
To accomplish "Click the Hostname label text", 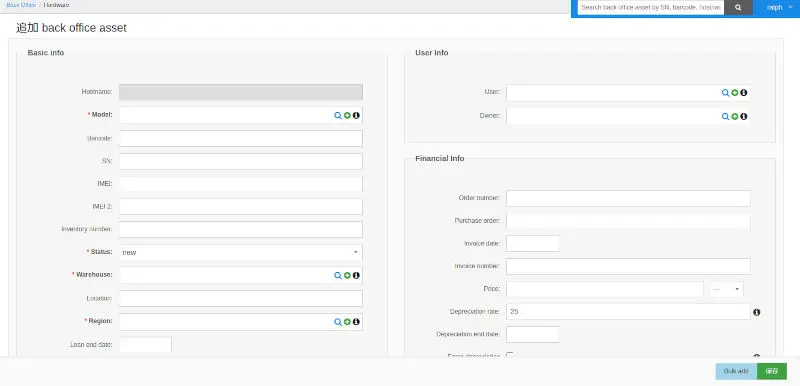I will point(97,92).
